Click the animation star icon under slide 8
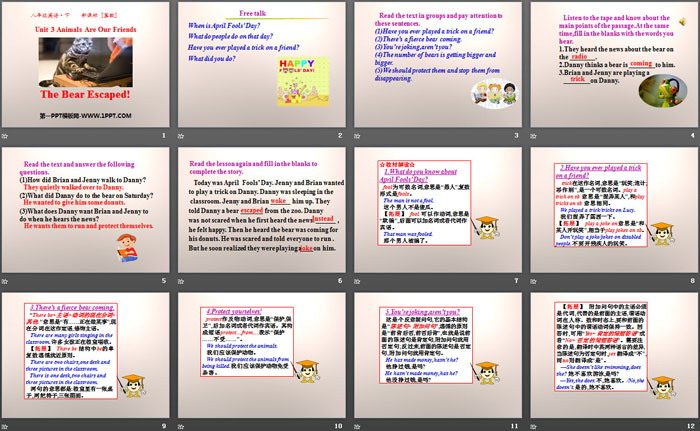 click(x=533, y=281)
